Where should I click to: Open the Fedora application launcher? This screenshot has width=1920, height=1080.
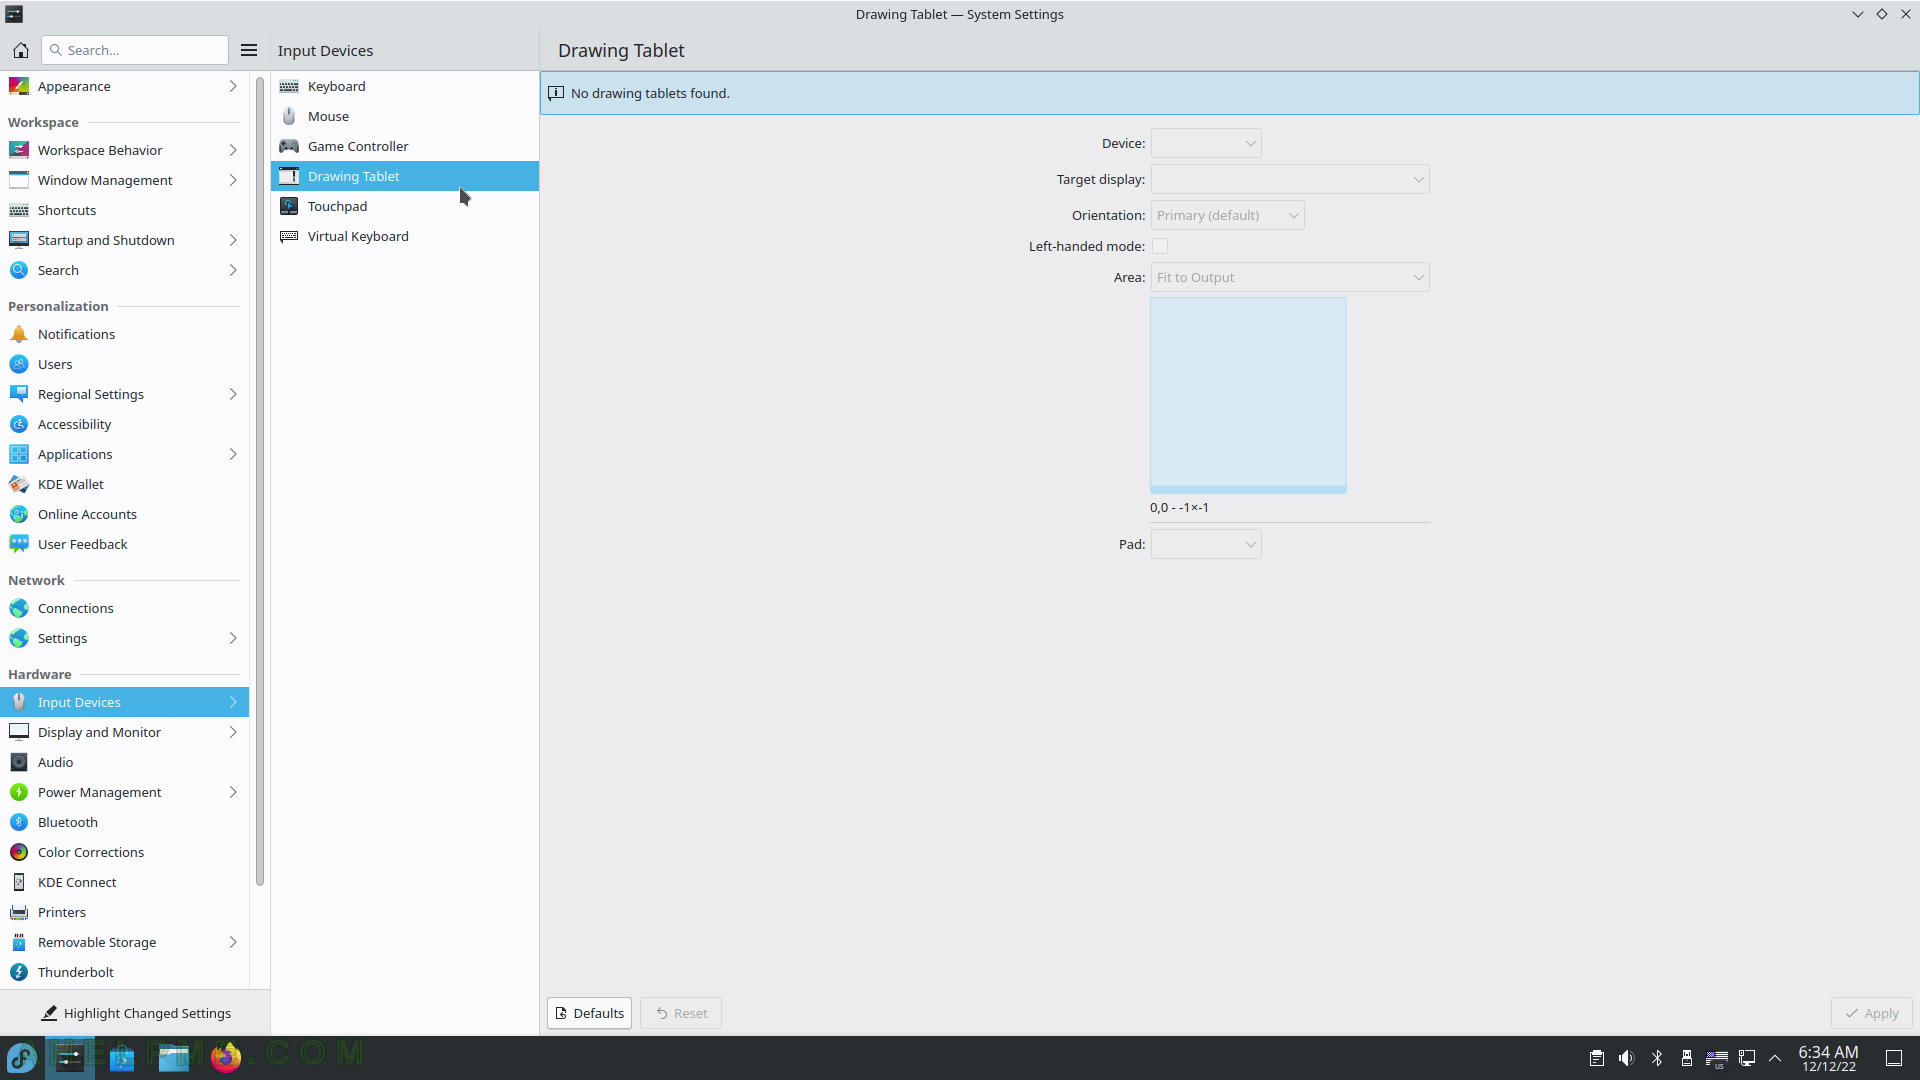tap(22, 1057)
